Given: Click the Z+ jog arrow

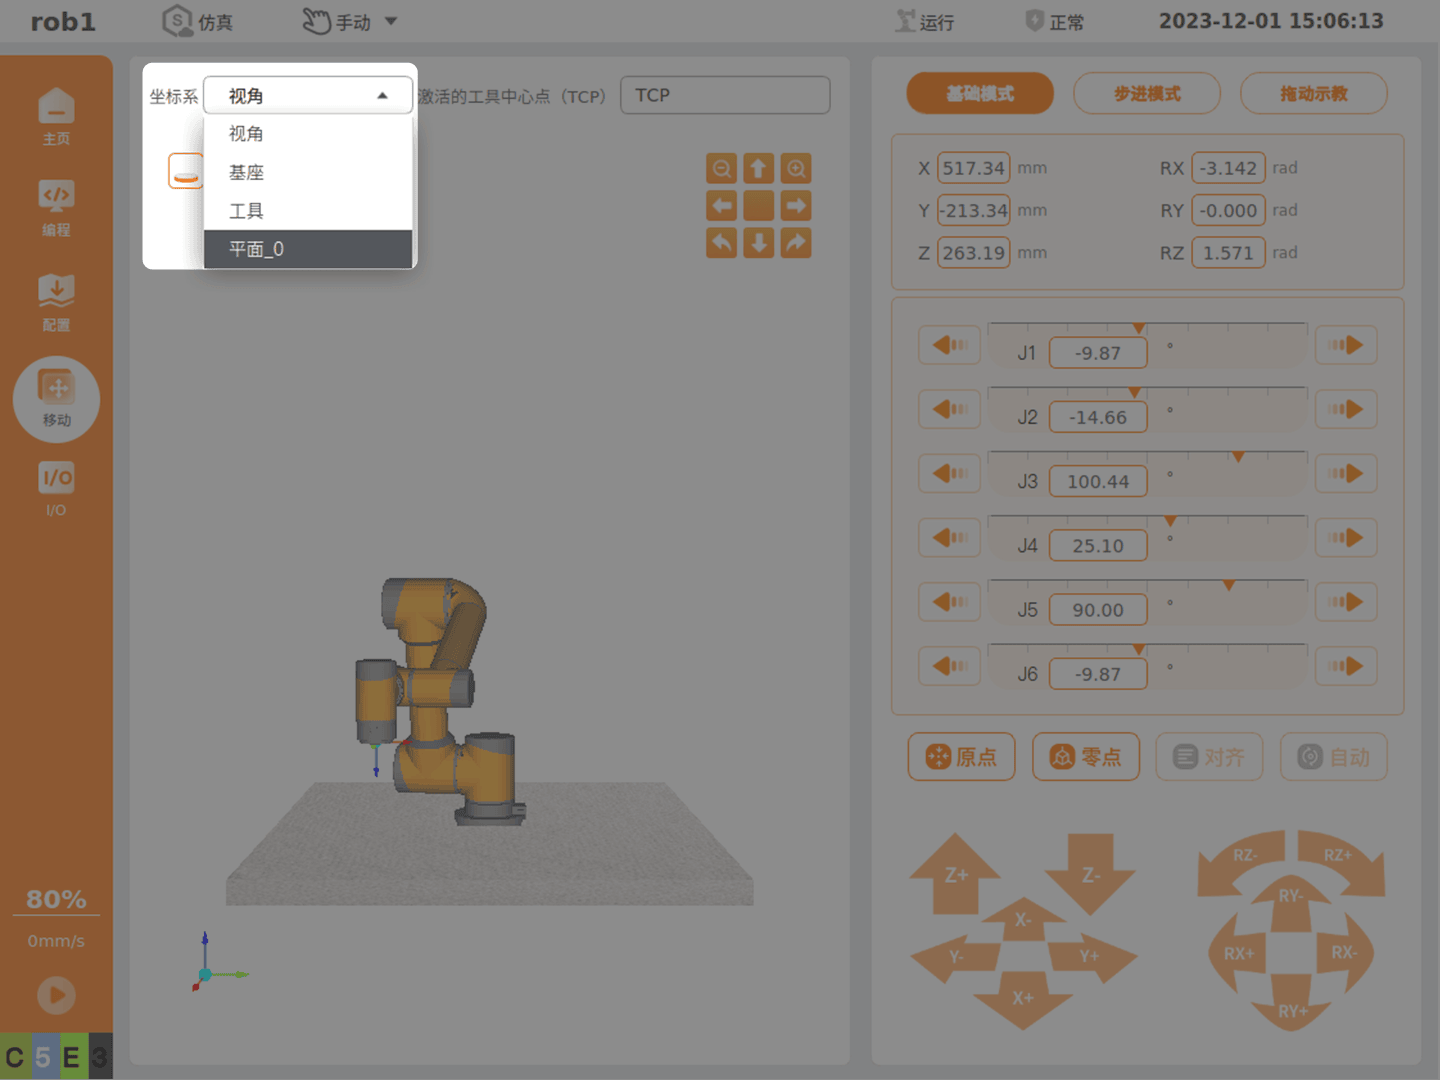Looking at the screenshot, I should (955, 873).
